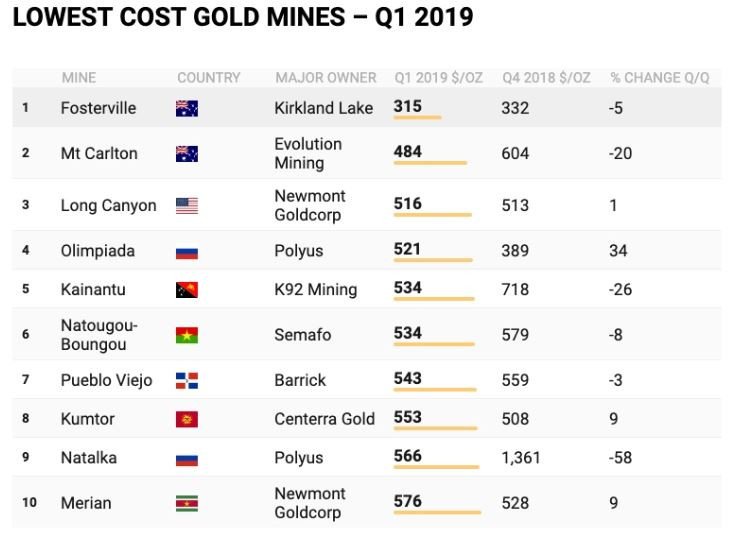Open the Kirkland Lake owner entry

323,109
